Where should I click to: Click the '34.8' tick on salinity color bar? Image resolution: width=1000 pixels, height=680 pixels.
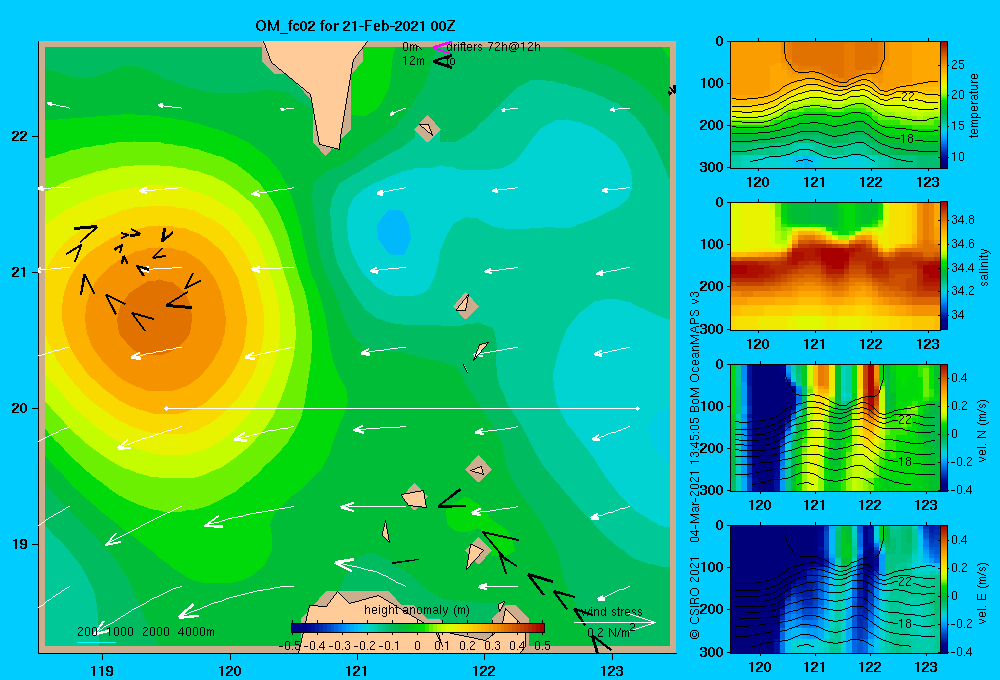(x=962, y=219)
